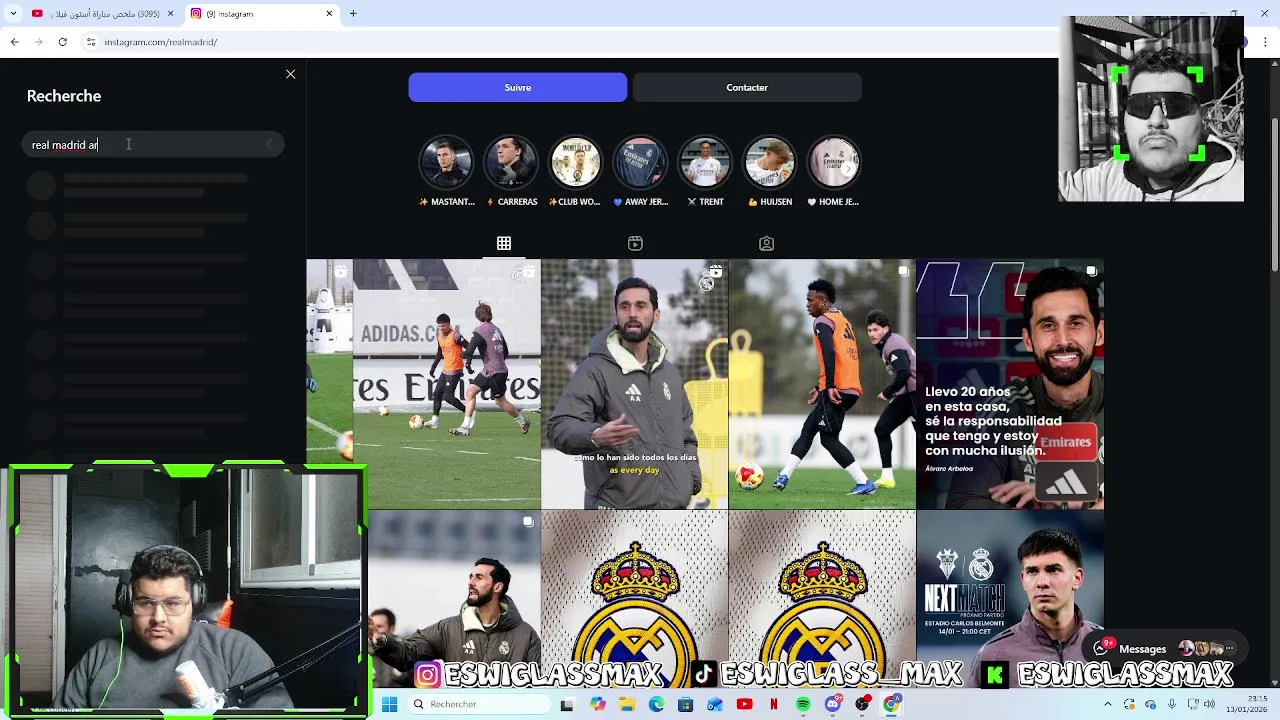Screen dimensions: 1280x720
Task: Open Microsoft Edge from the taskbar
Action: 656,704
